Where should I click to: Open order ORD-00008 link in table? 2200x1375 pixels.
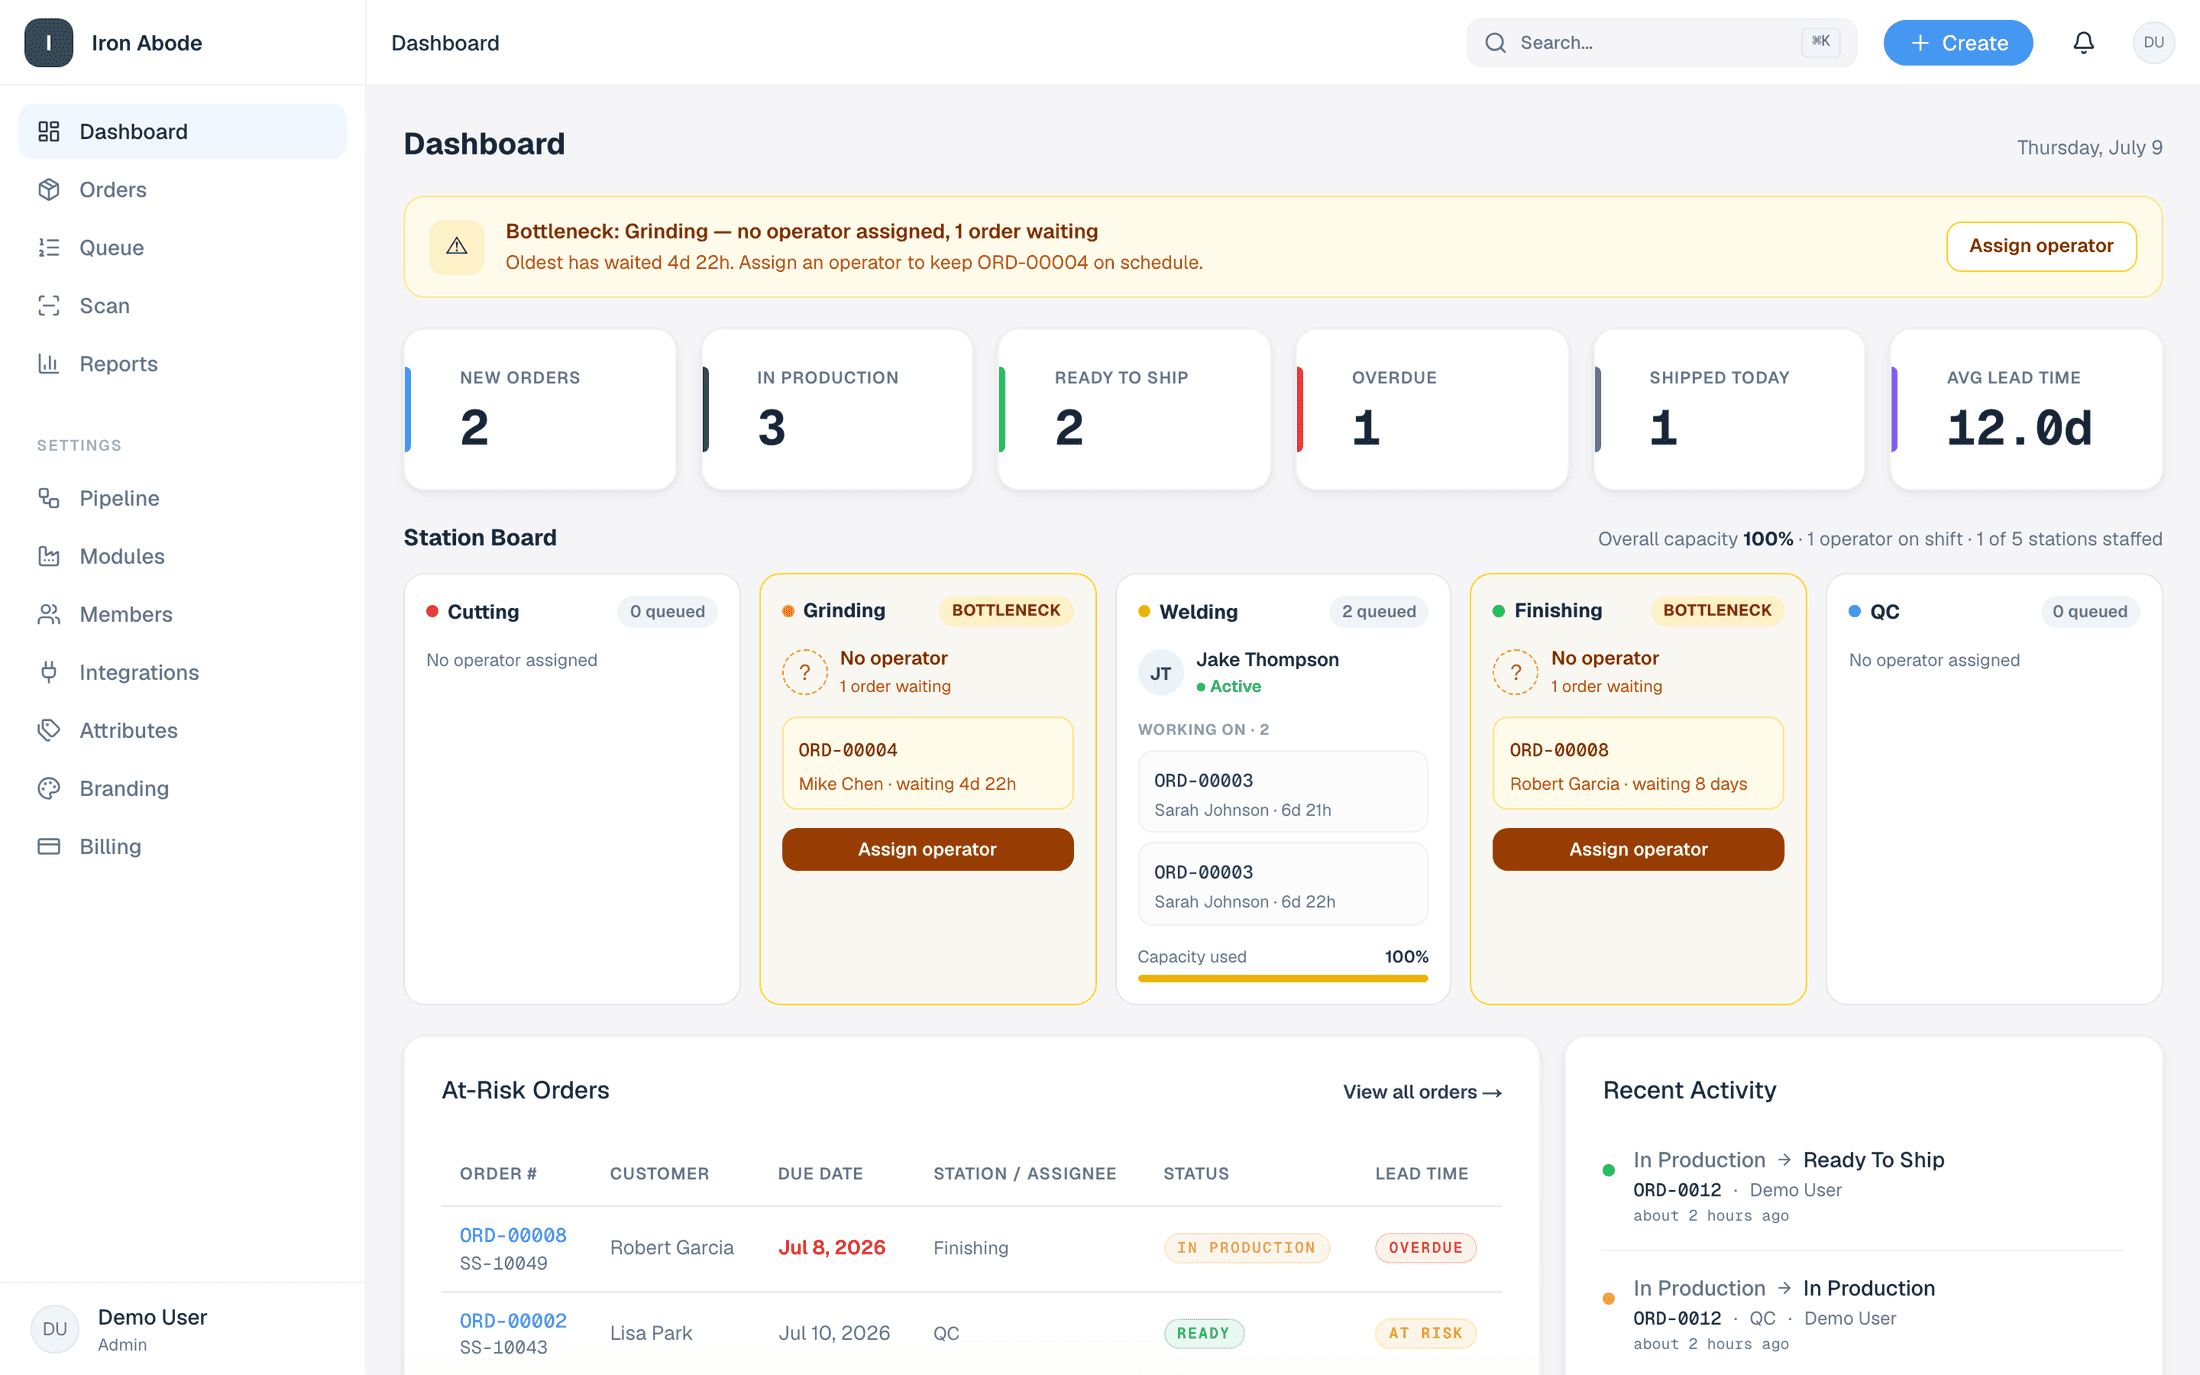point(513,1235)
